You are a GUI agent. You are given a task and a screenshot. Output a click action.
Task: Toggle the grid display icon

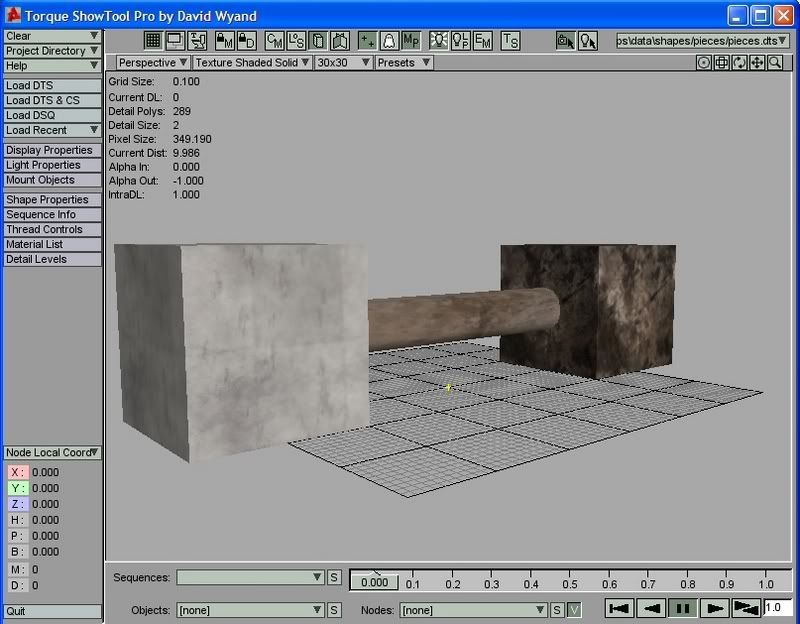[x=153, y=41]
